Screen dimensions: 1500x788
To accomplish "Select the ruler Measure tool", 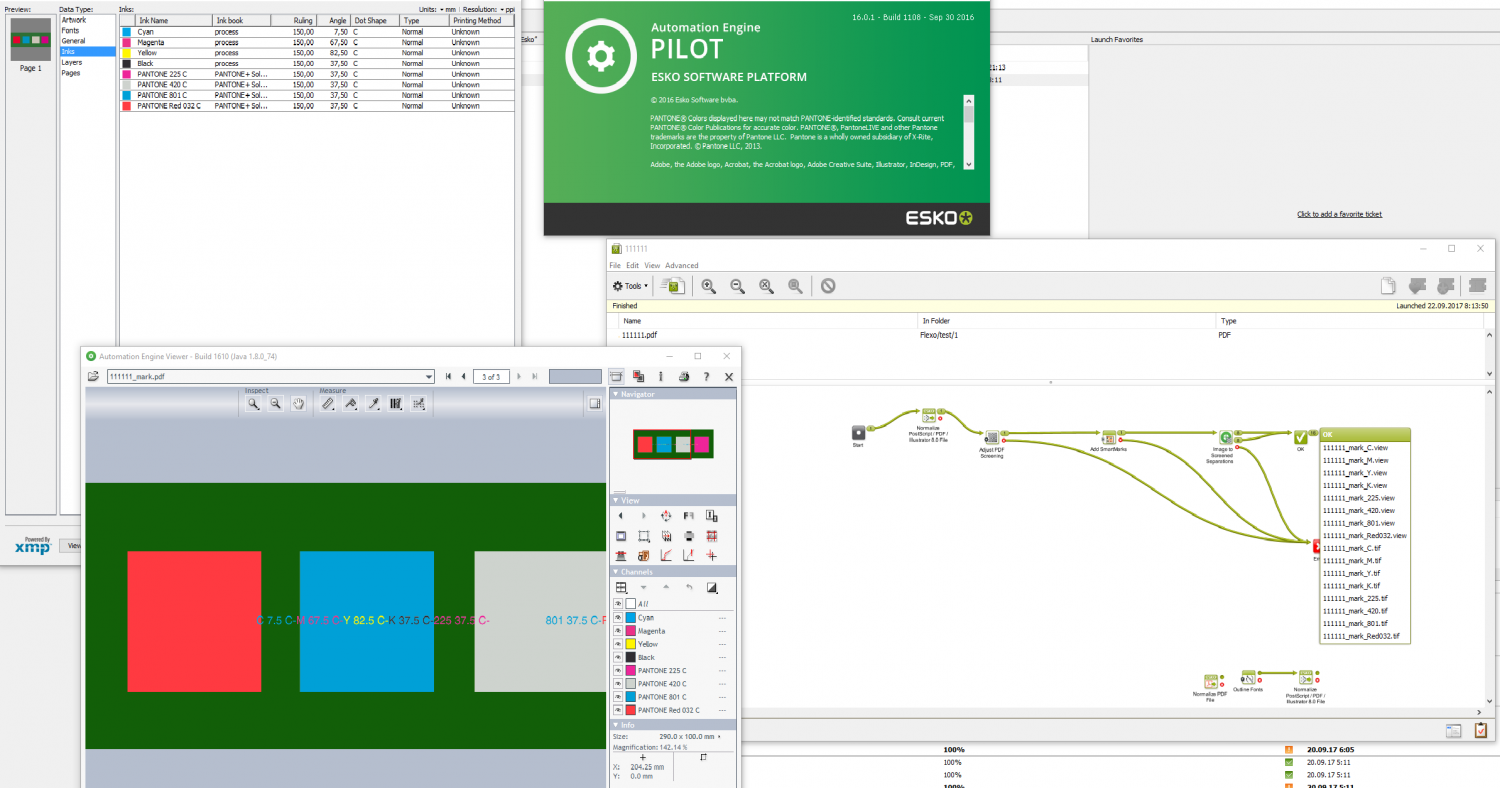I will (x=328, y=404).
